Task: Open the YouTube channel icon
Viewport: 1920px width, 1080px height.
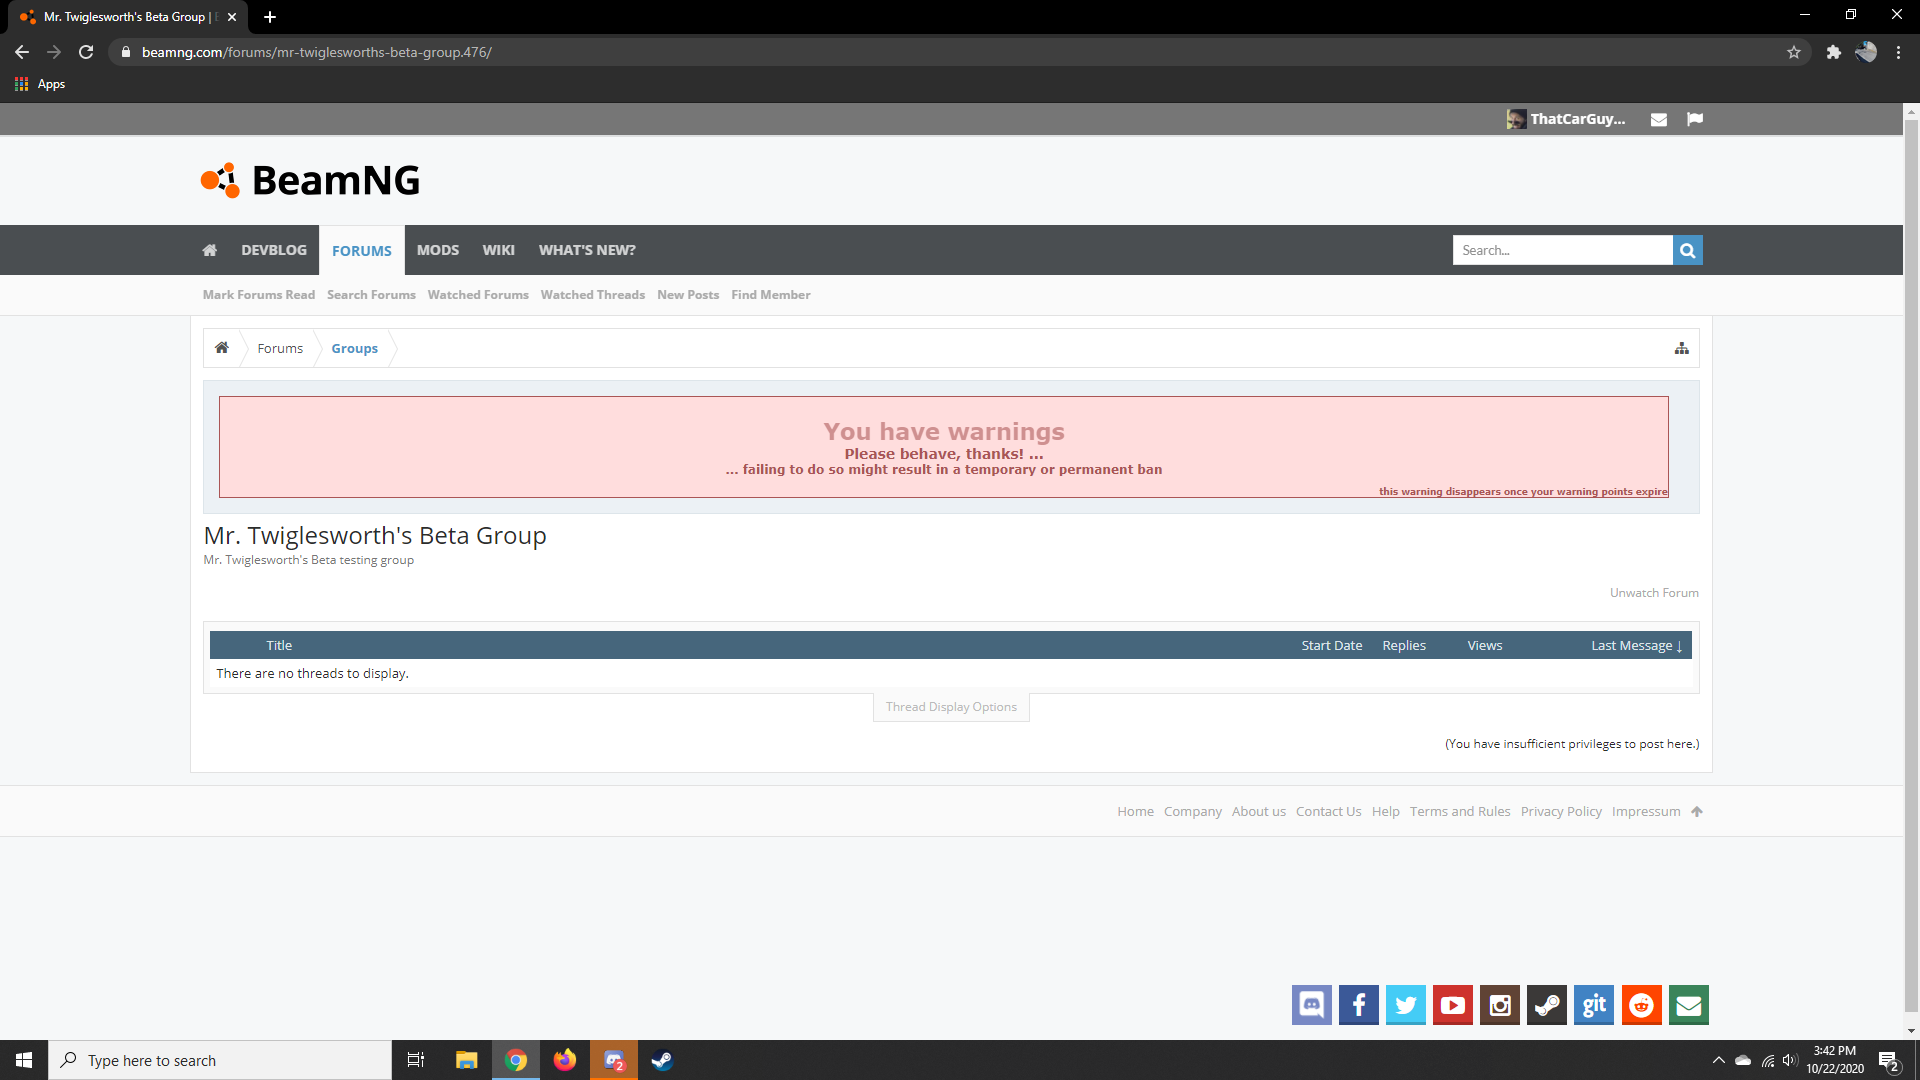Action: (x=1452, y=1005)
